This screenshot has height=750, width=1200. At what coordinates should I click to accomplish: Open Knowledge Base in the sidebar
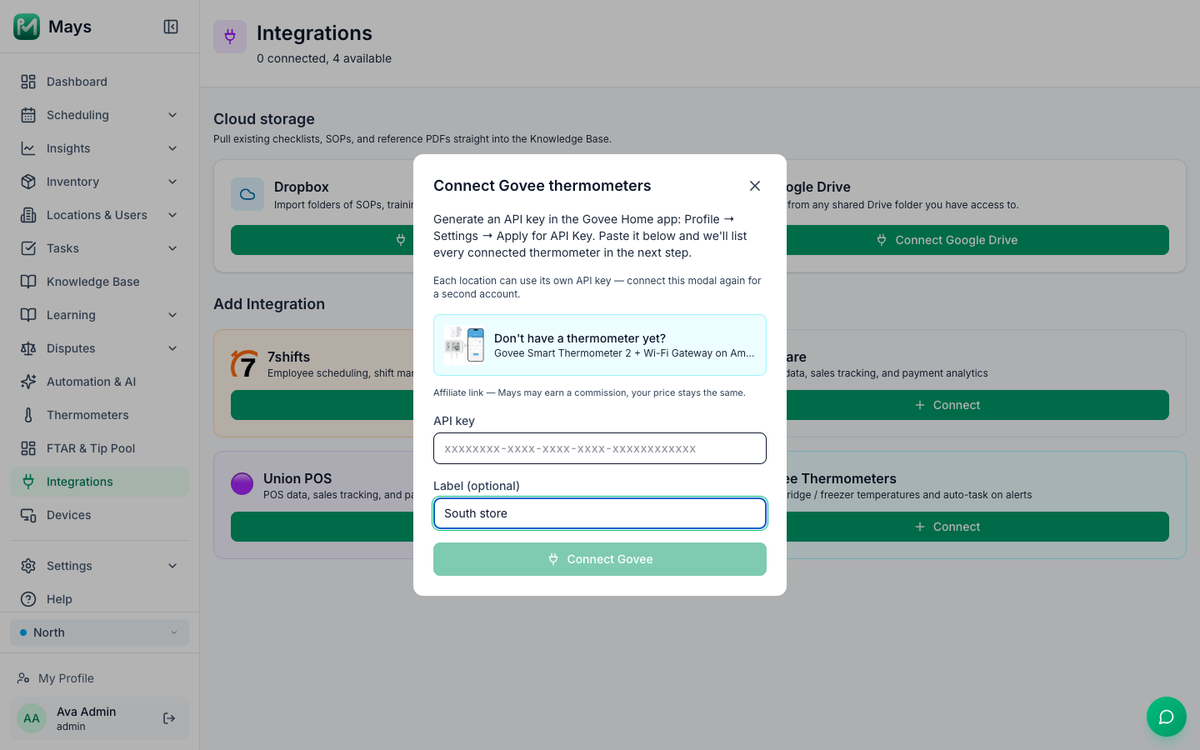coord(100,282)
